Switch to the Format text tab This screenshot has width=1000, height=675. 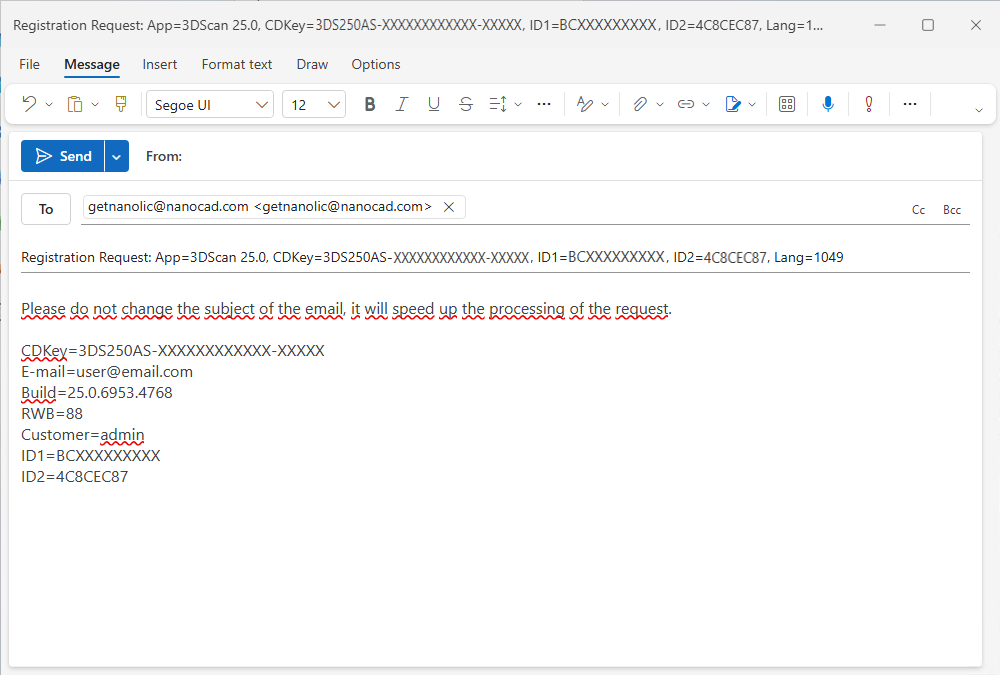pos(237,64)
